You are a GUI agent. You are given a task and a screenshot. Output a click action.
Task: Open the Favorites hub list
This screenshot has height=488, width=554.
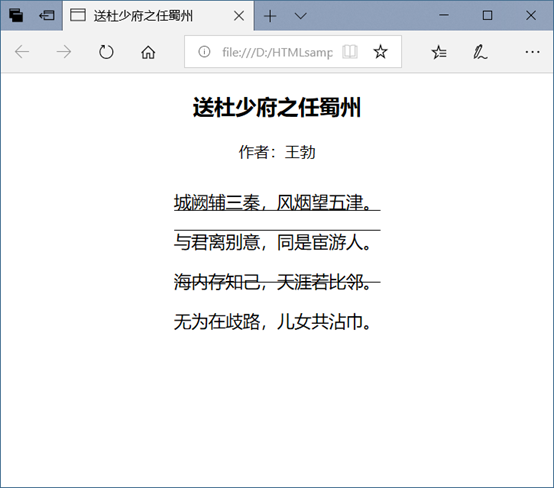point(439,52)
